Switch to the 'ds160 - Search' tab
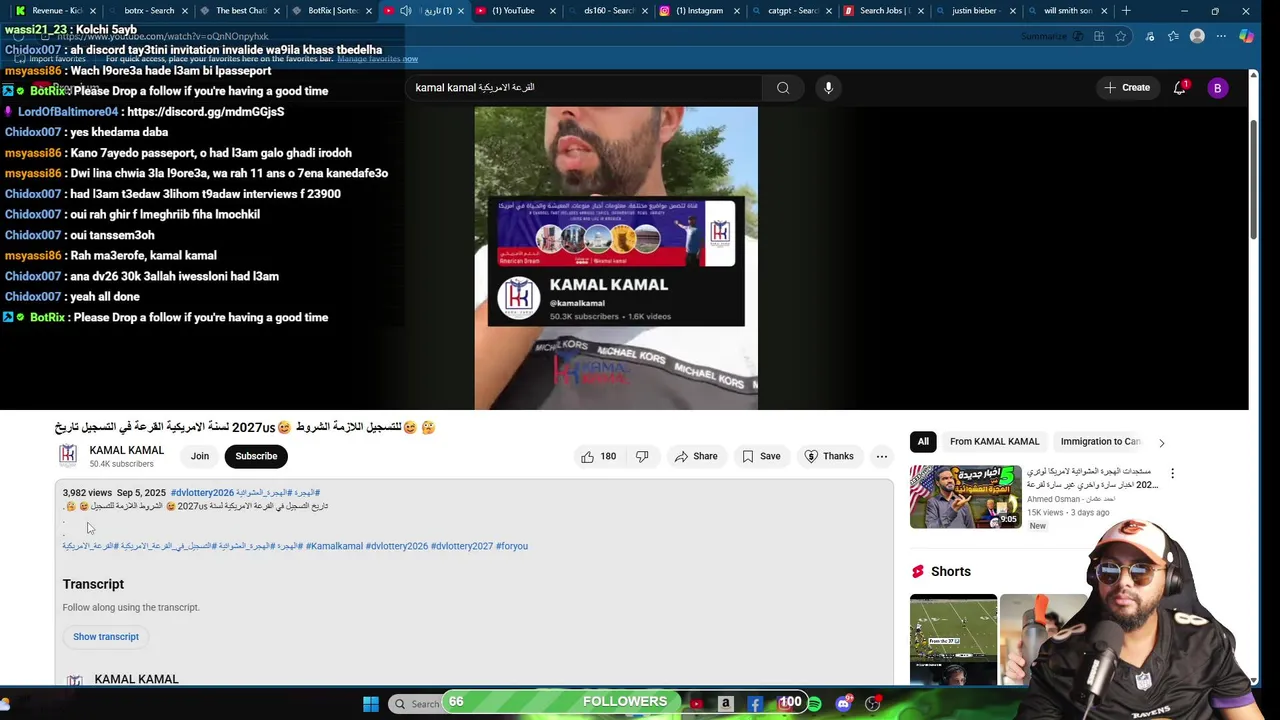Image resolution: width=1280 pixels, height=720 pixels. point(607,11)
